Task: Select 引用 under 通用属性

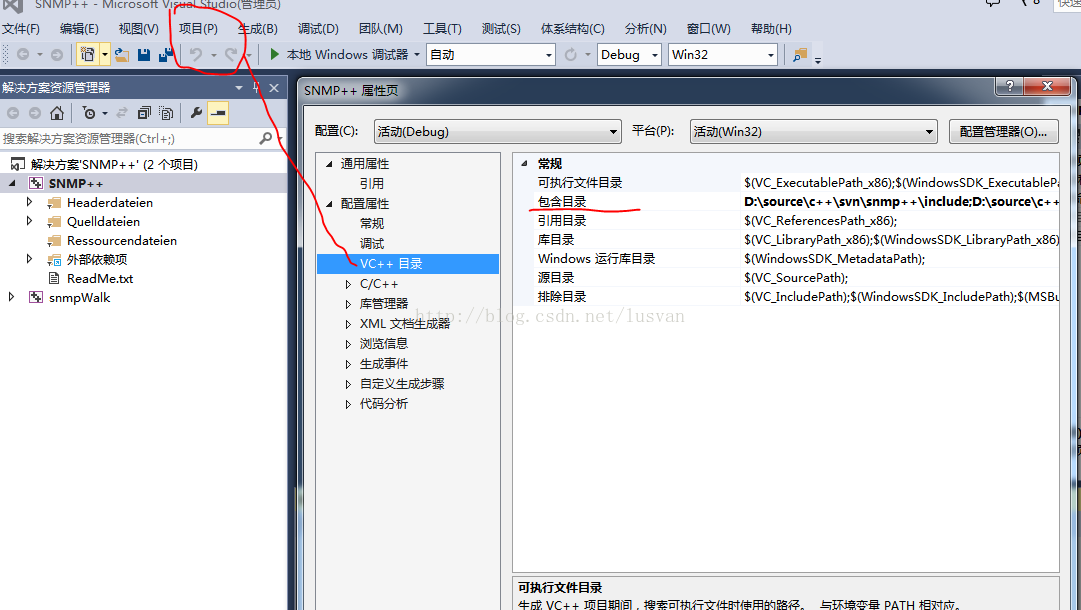Action: click(372, 184)
